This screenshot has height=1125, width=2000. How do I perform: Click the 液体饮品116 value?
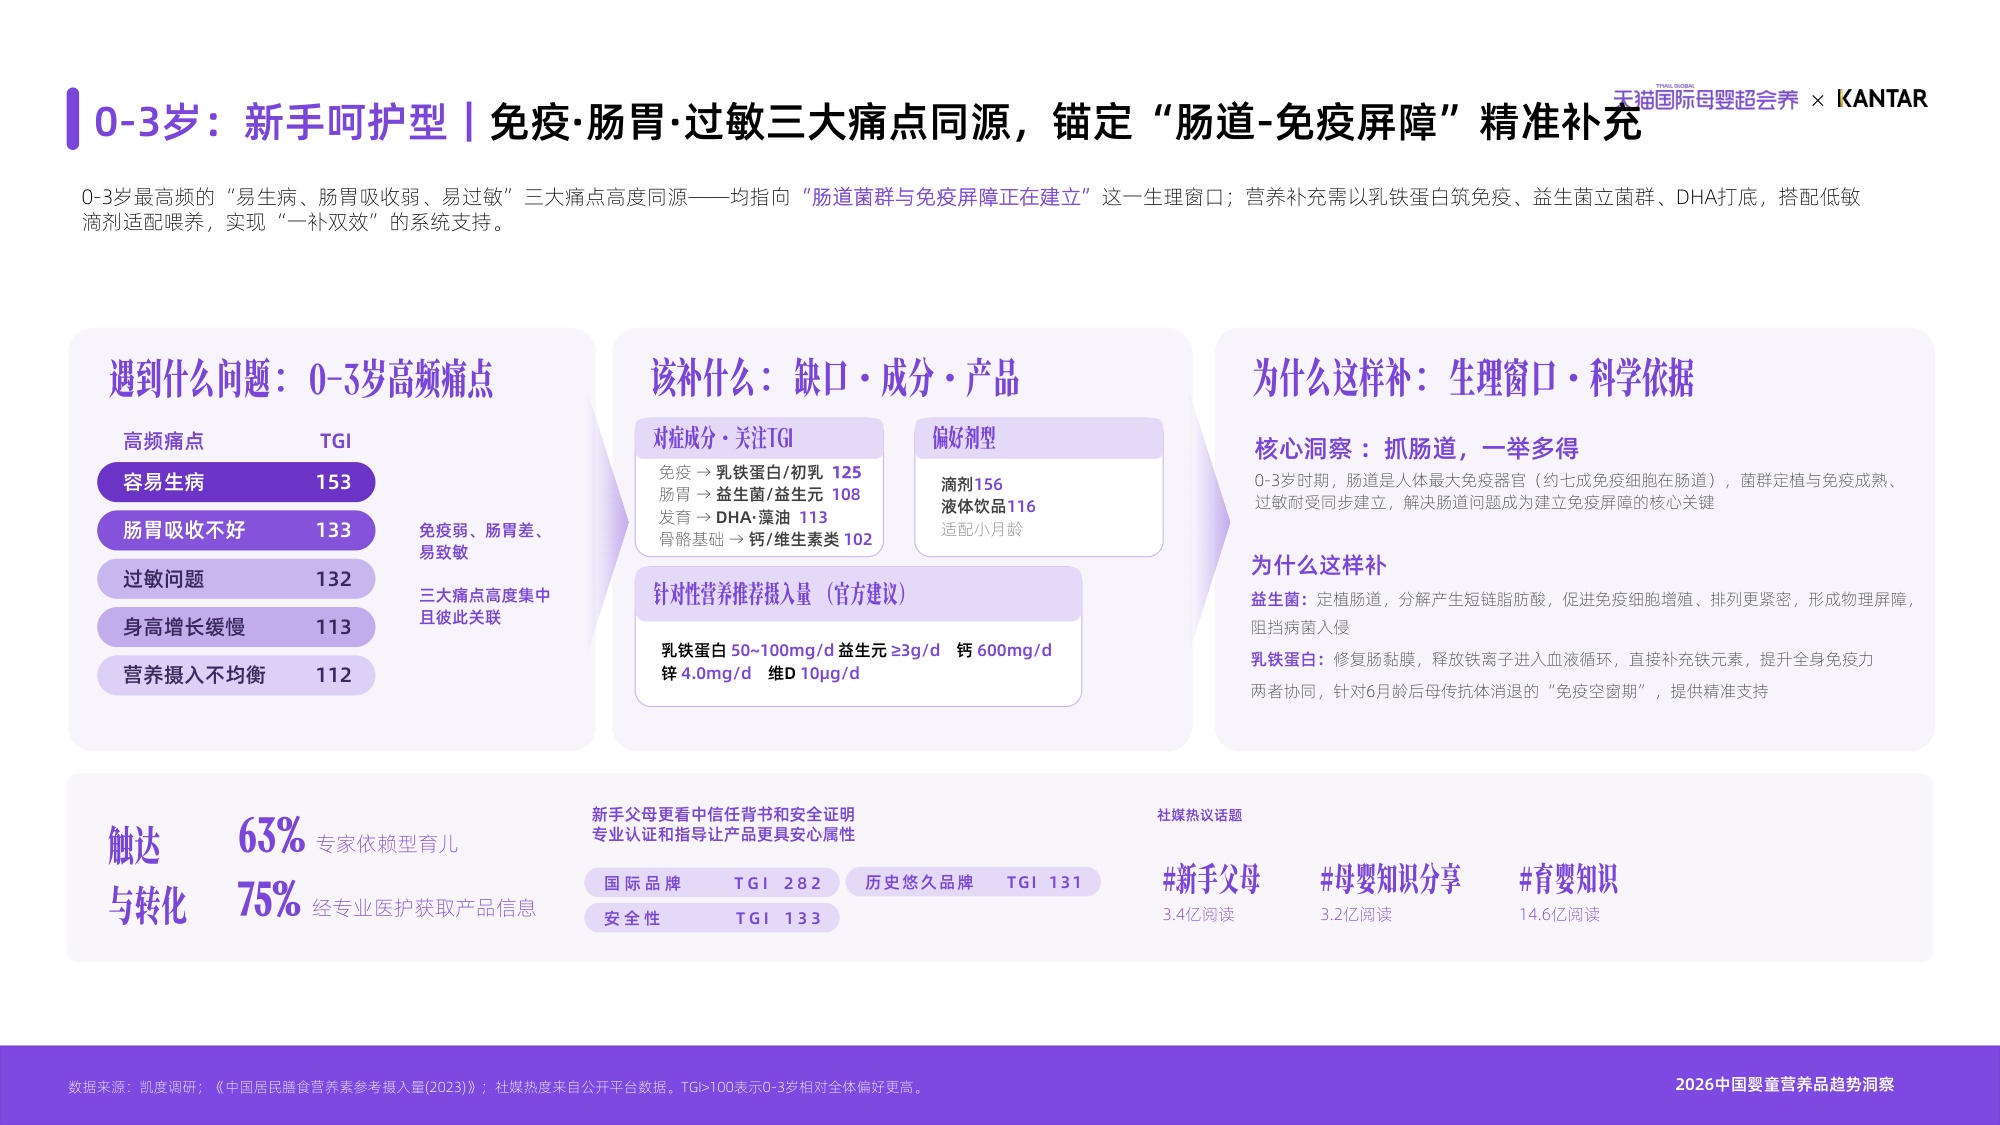[988, 506]
